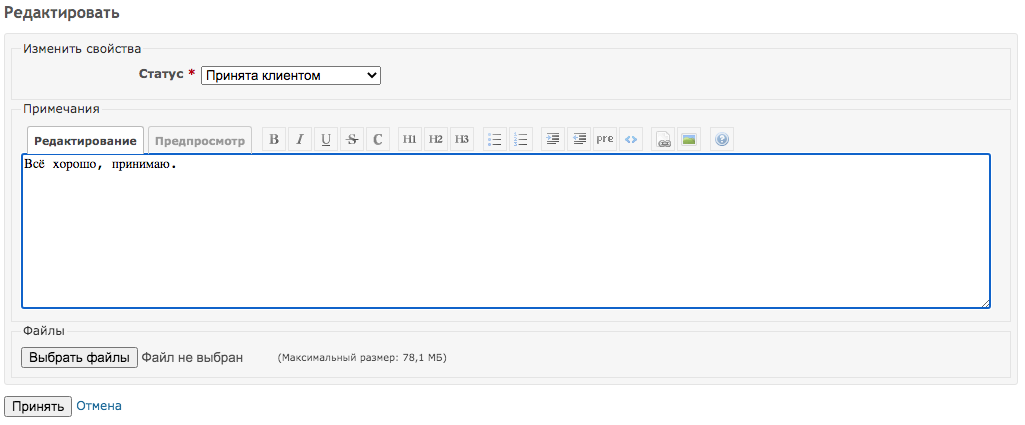Apply strikethrough formatting
Screen dimensions: 1025x425
click(x=352, y=140)
